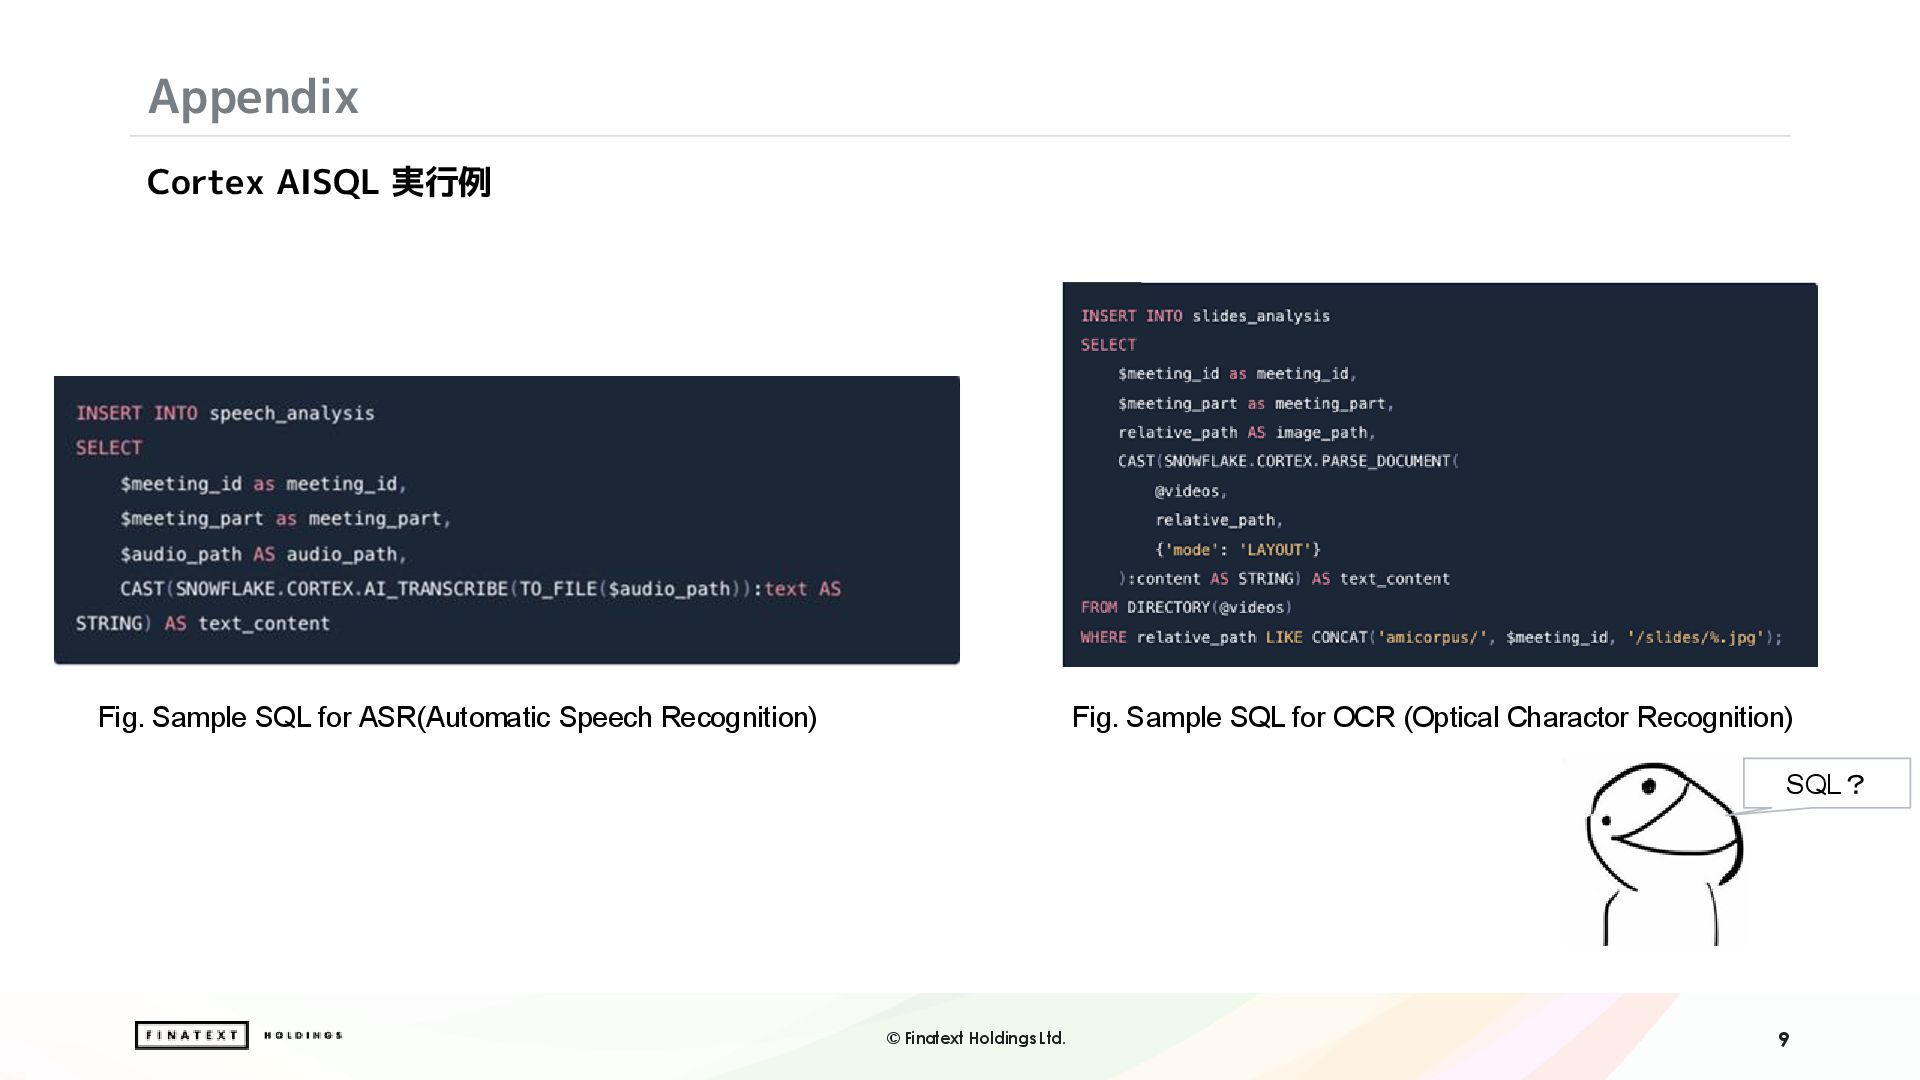
Task: Select 'INSERT INTO speech_analysis' code line
Action: coord(225,413)
